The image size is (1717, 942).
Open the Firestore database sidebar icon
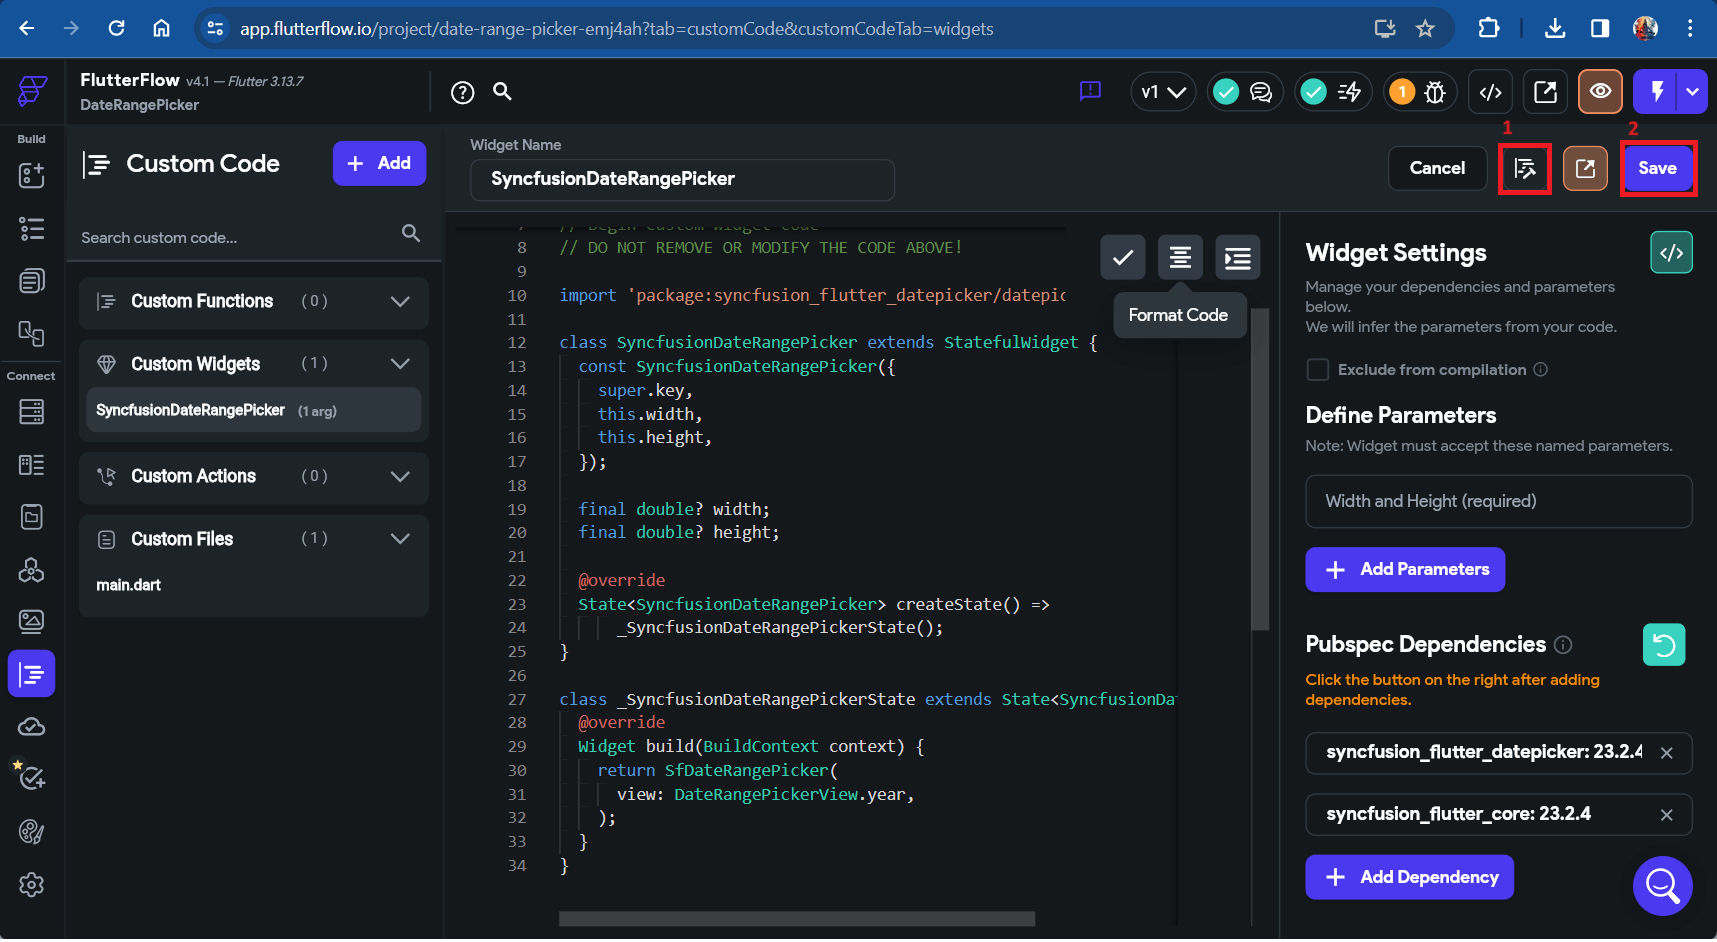coord(32,411)
